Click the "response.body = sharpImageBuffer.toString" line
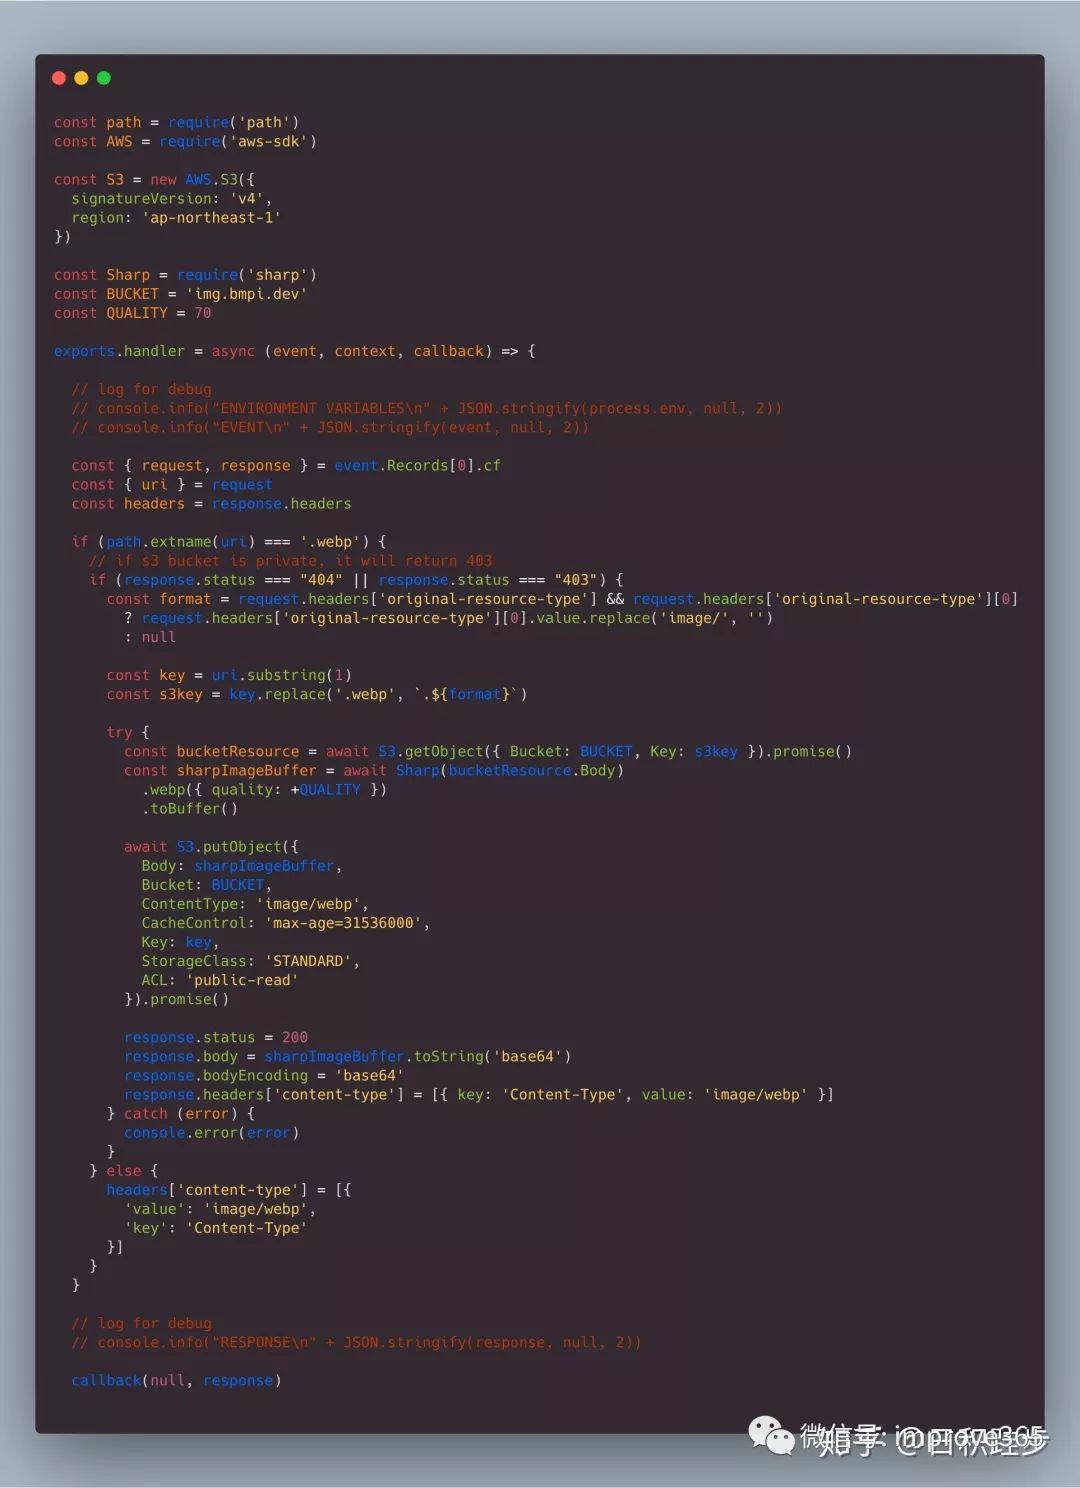The image size is (1080, 1488). tap(348, 1057)
